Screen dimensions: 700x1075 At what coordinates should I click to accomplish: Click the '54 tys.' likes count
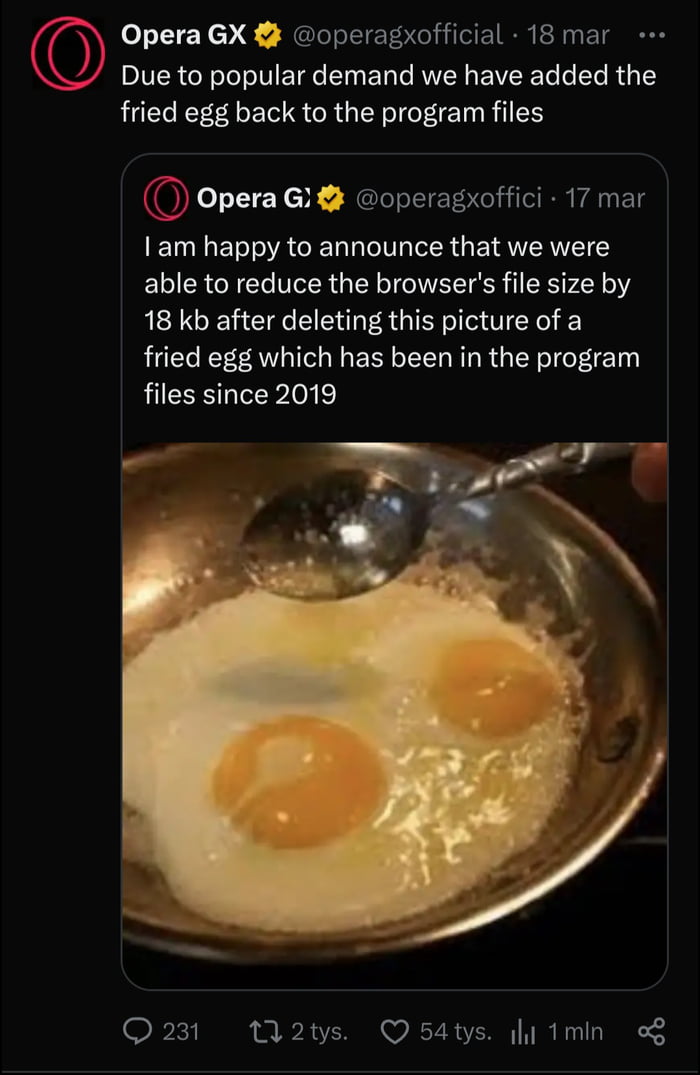coord(455,1031)
